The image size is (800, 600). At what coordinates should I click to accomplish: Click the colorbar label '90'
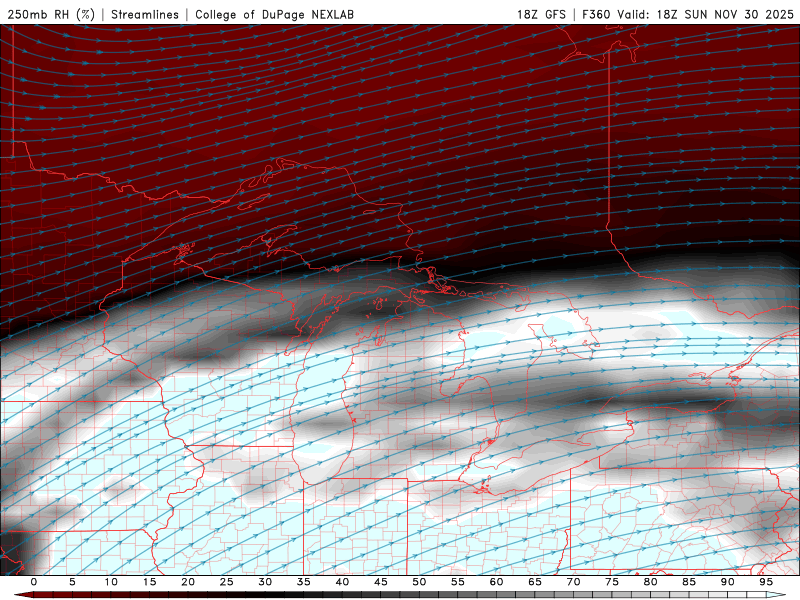pyautogui.click(x=727, y=582)
